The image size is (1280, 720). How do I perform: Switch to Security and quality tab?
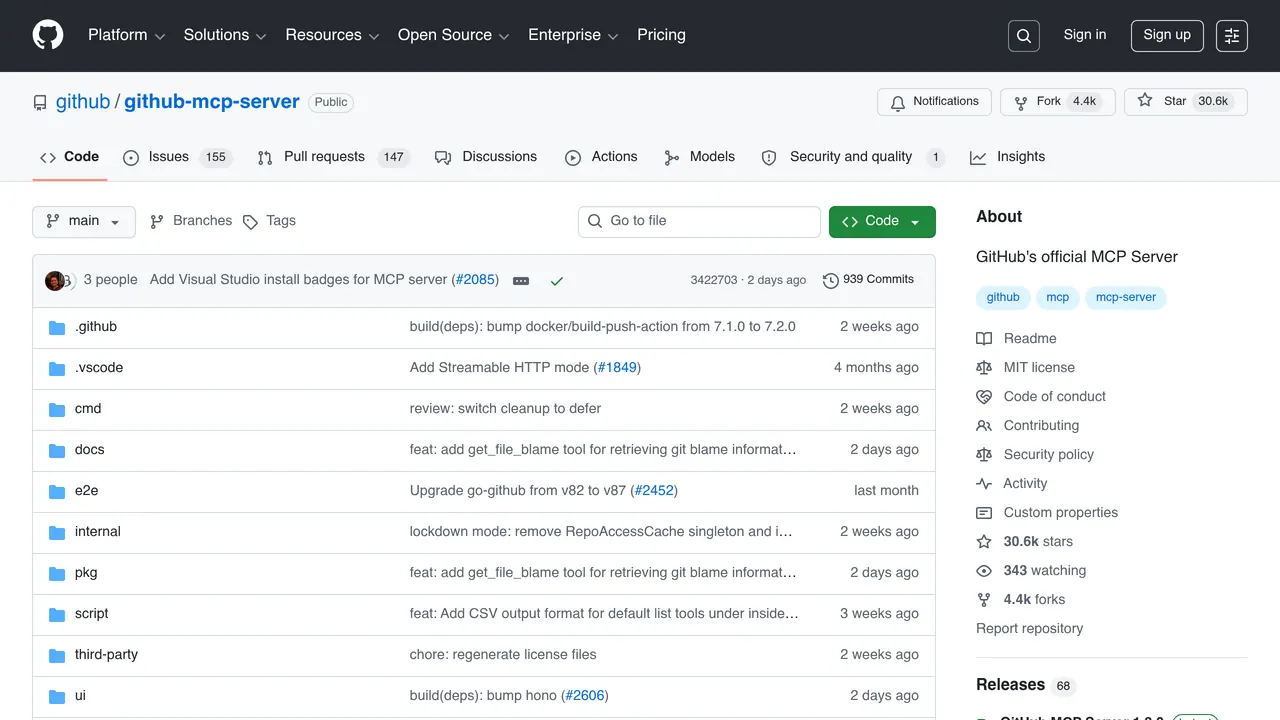pos(852,157)
